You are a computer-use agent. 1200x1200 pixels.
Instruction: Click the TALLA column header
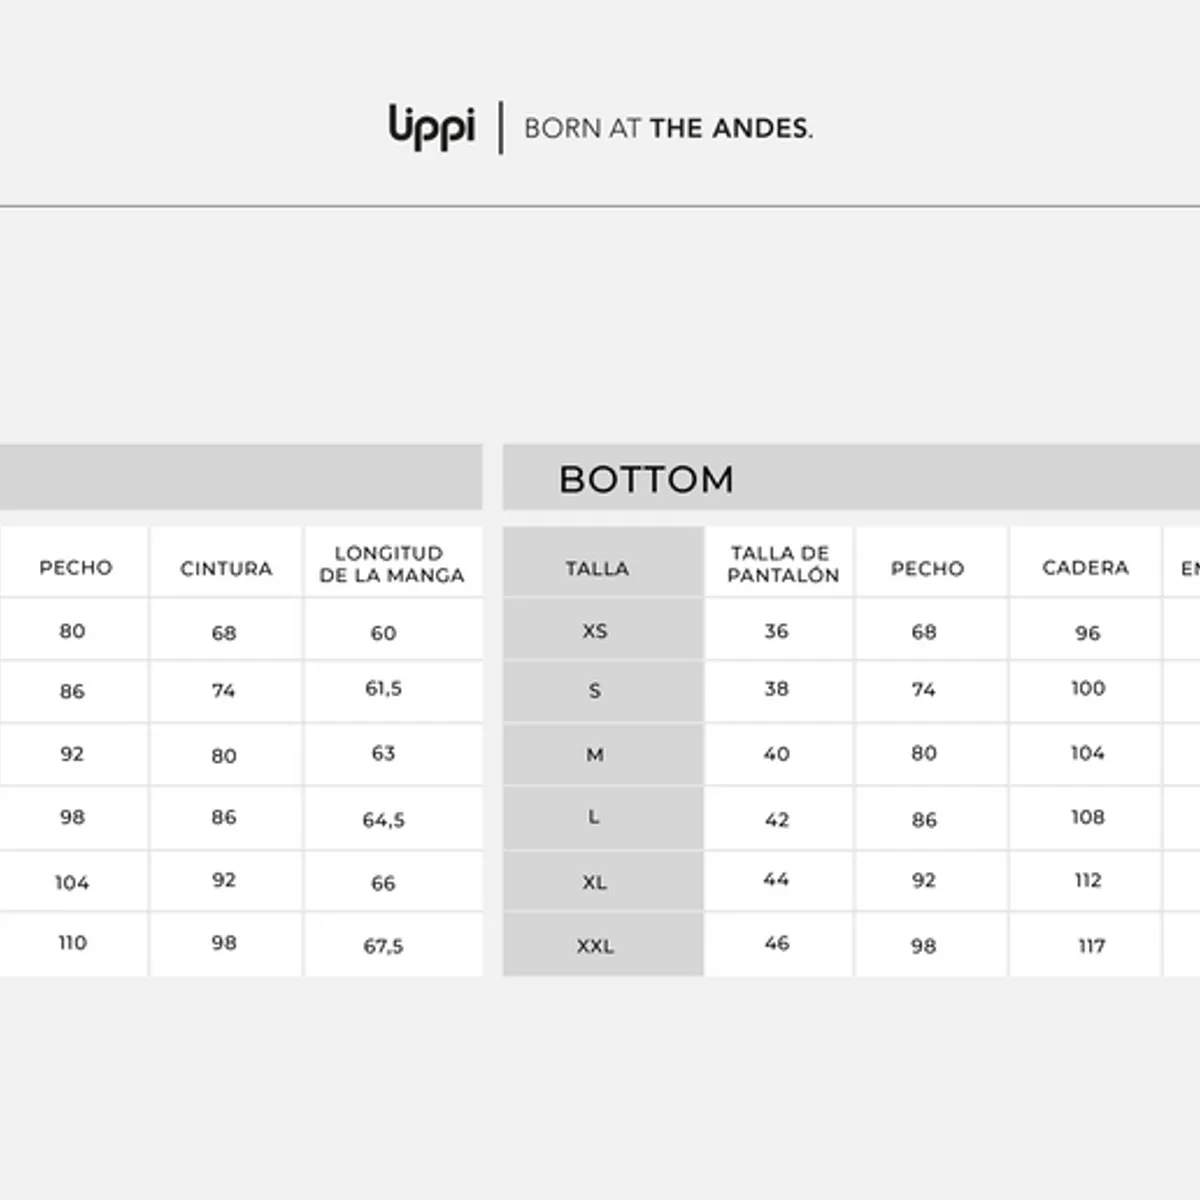point(597,568)
